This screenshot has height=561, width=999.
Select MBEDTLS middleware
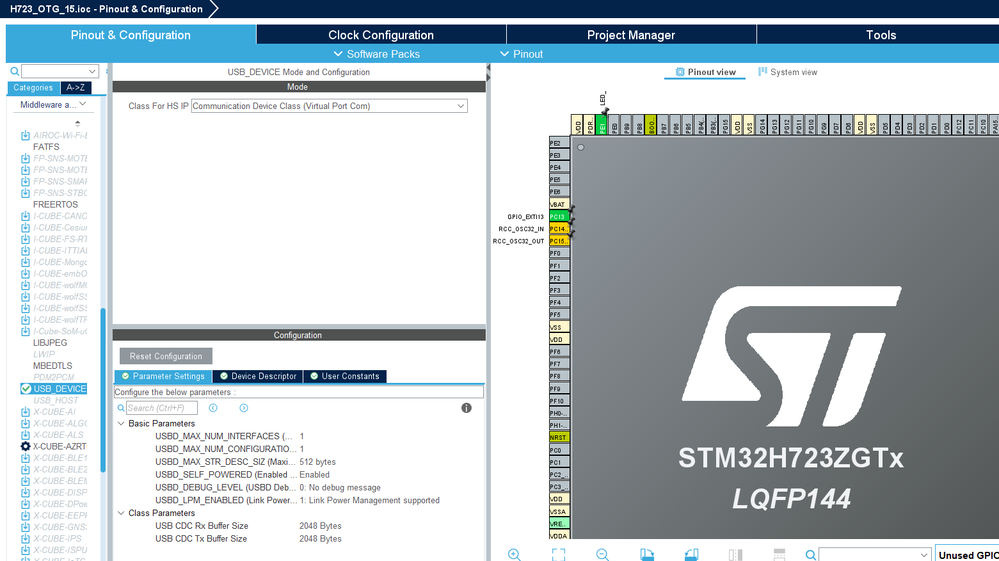tap(52, 366)
